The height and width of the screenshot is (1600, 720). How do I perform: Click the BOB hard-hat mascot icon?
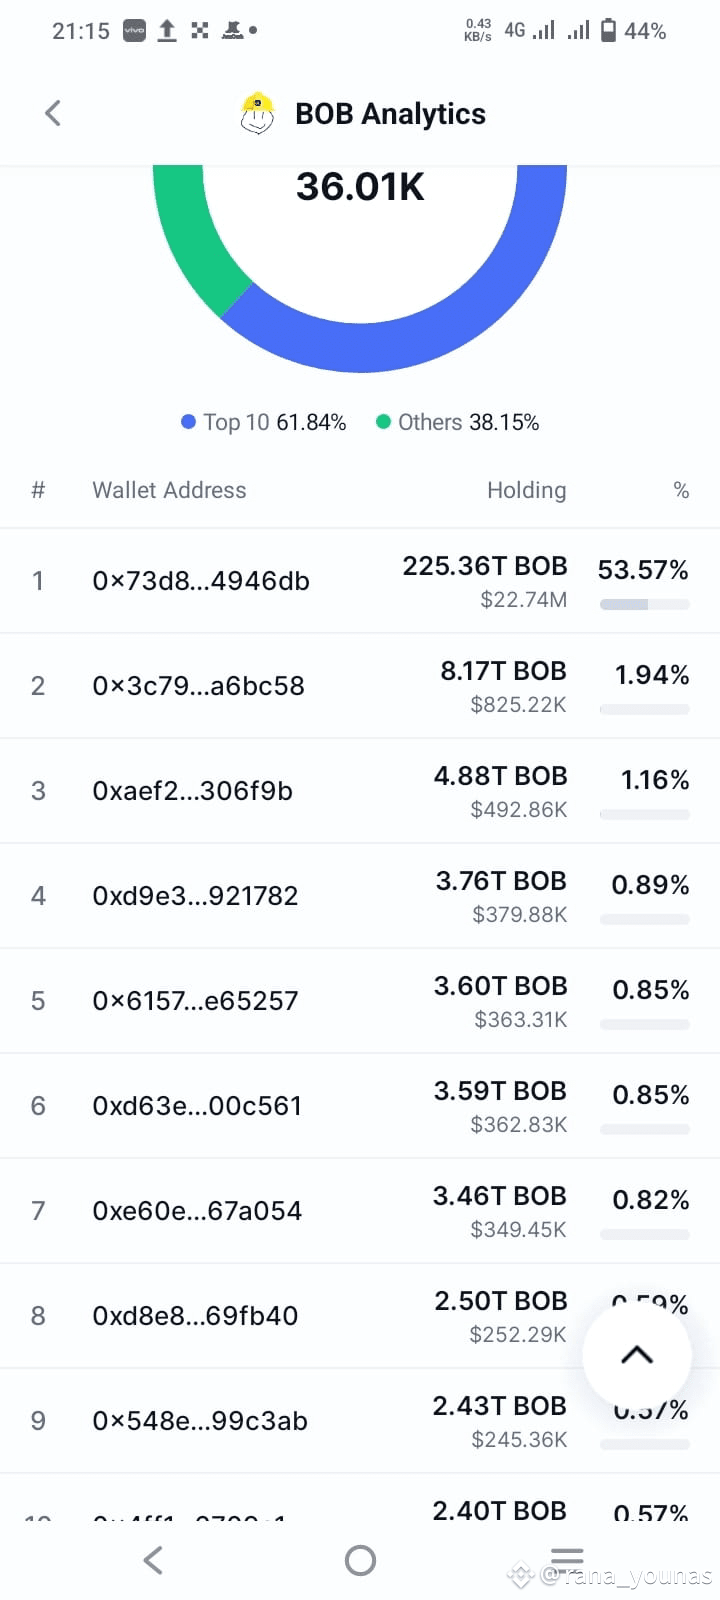pos(257,113)
